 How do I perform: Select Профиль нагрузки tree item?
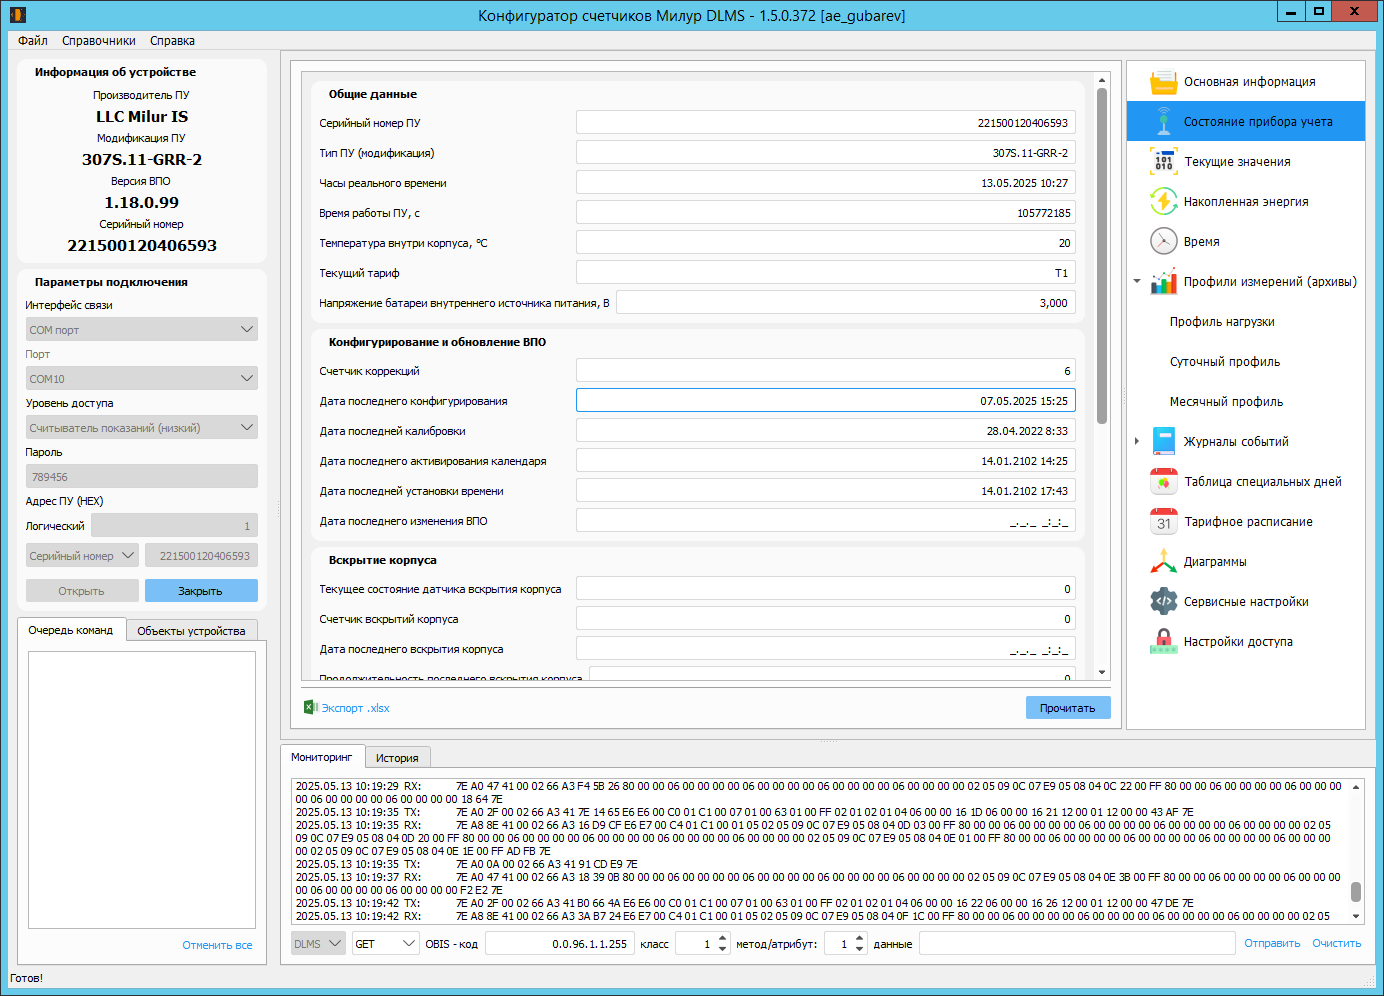click(x=1222, y=322)
